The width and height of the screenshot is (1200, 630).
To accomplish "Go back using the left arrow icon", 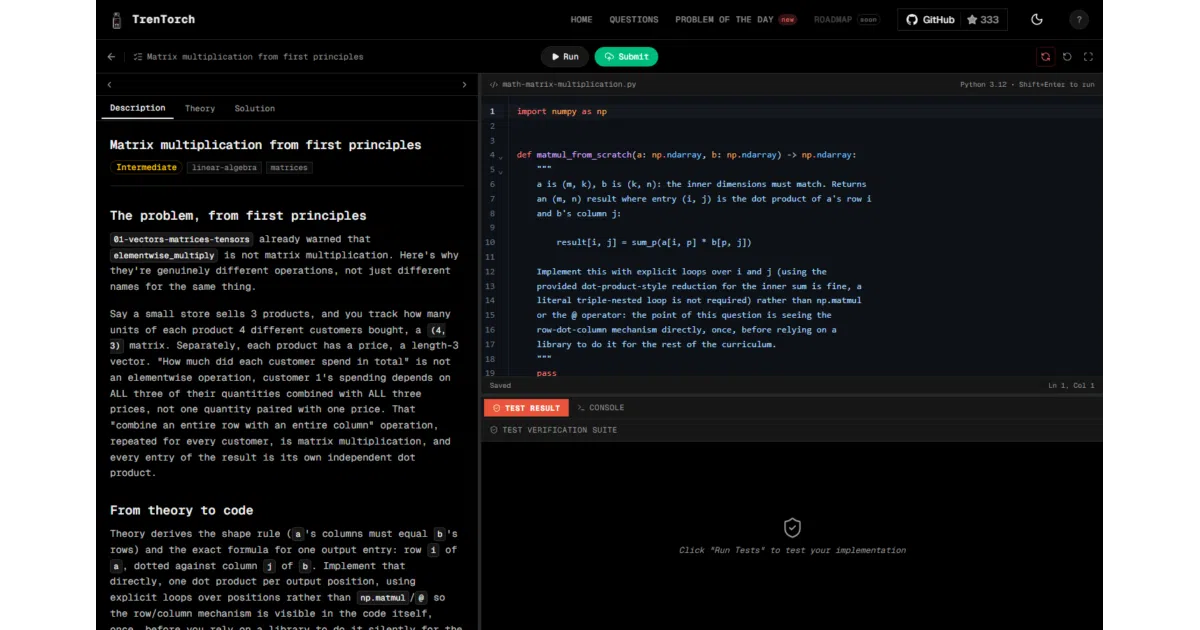I will tap(111, 57).
